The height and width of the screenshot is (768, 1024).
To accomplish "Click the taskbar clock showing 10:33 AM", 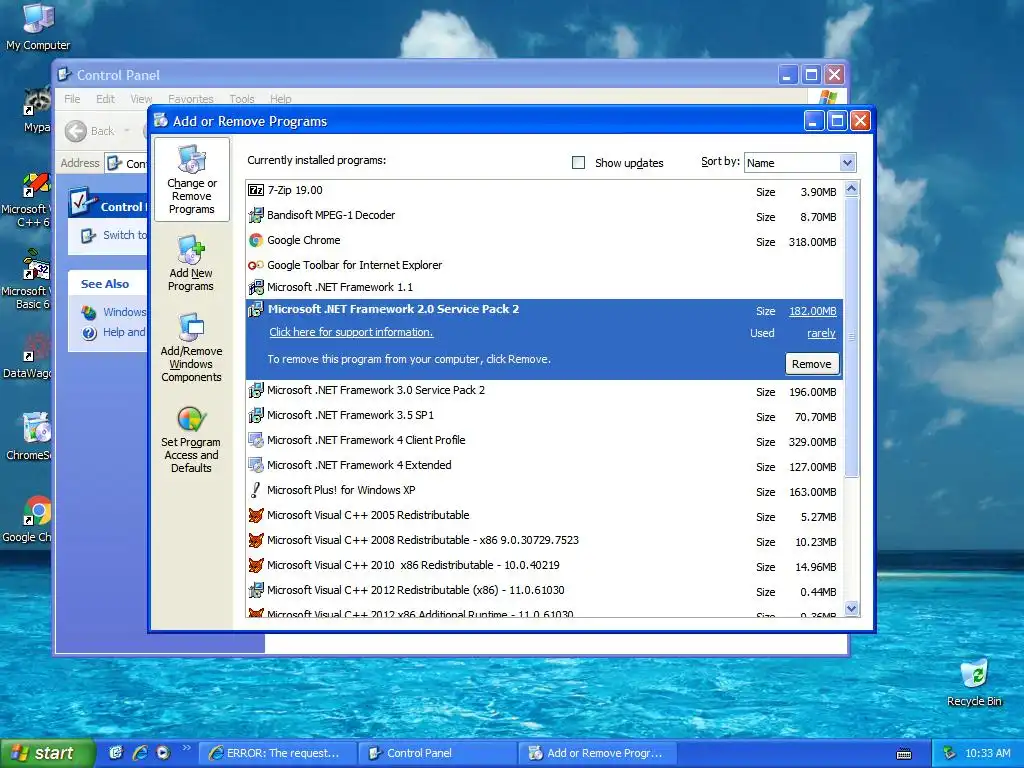I will click(x=987, y=753).
